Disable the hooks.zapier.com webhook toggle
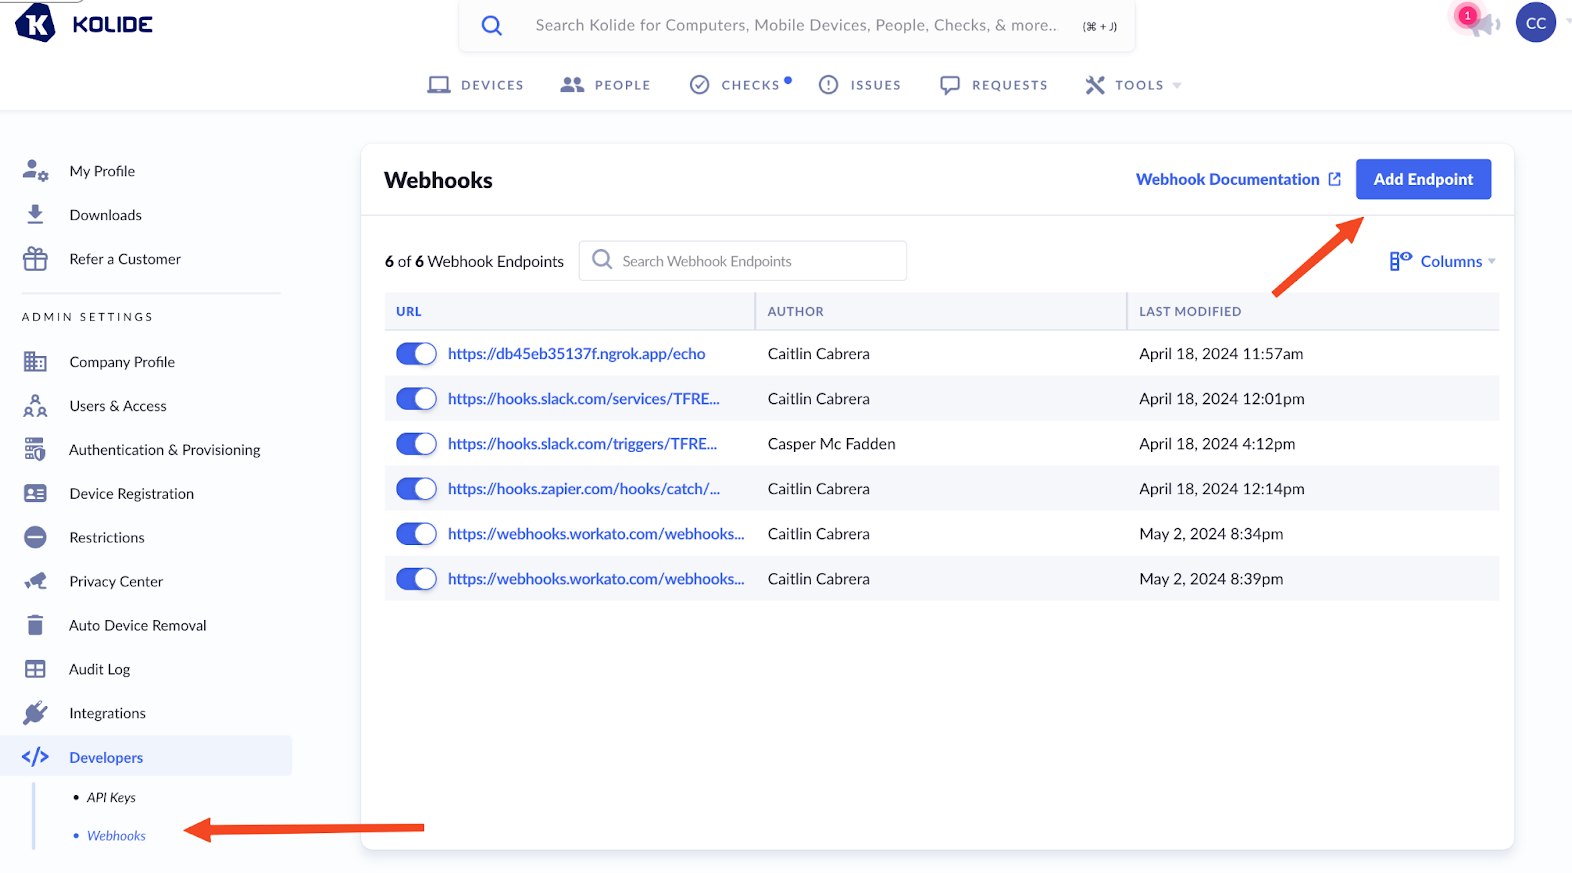 pyautogui.click(x=416, y=489)
